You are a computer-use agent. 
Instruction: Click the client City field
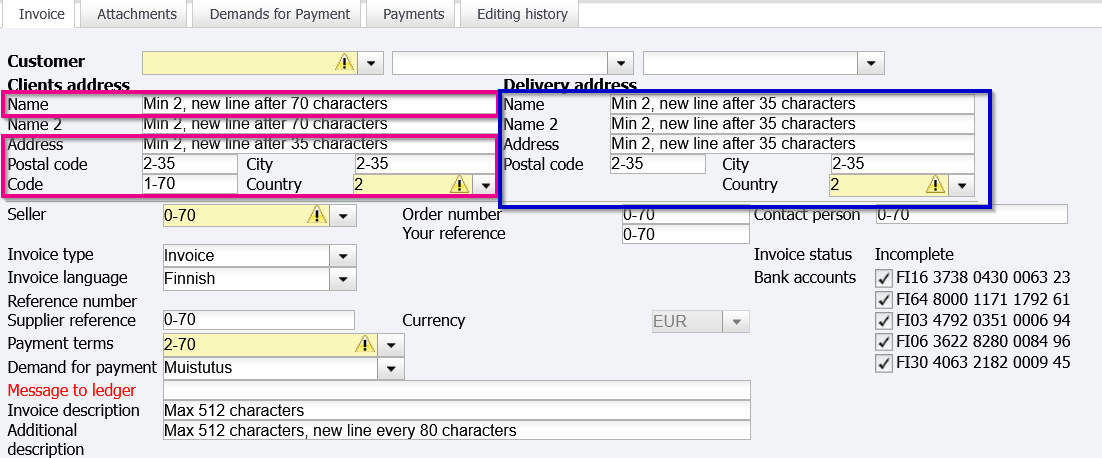click(x=425, y=164)
